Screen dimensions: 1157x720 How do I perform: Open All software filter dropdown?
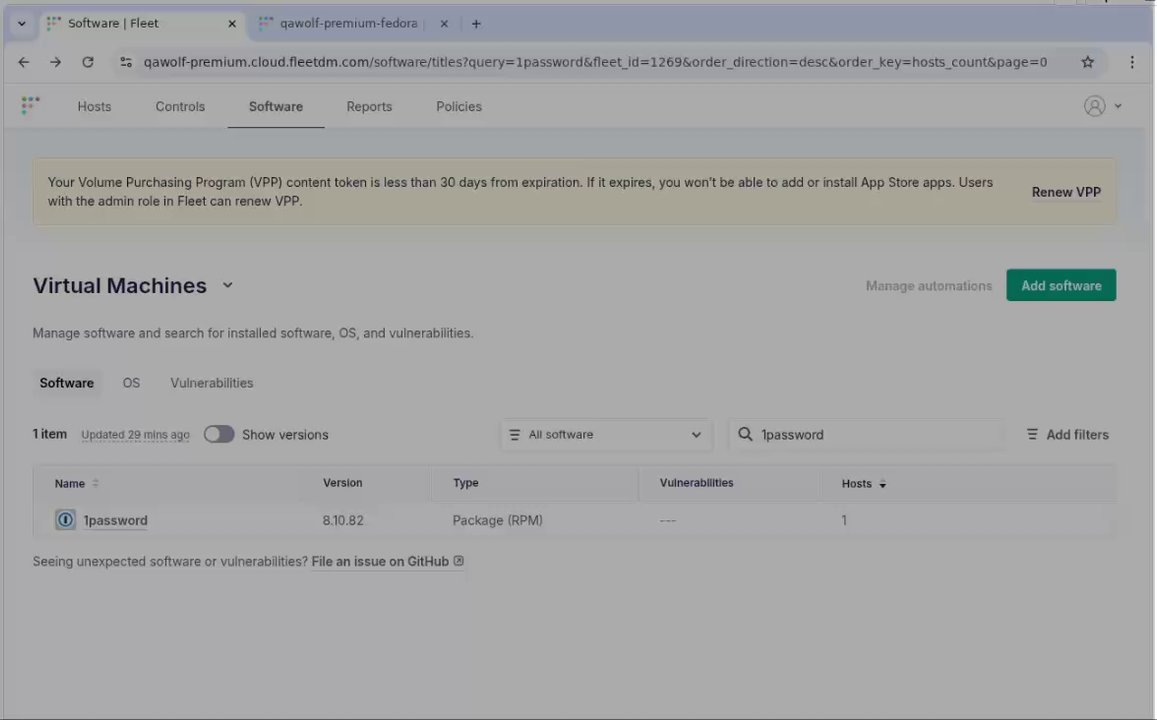tap(606, 435)
